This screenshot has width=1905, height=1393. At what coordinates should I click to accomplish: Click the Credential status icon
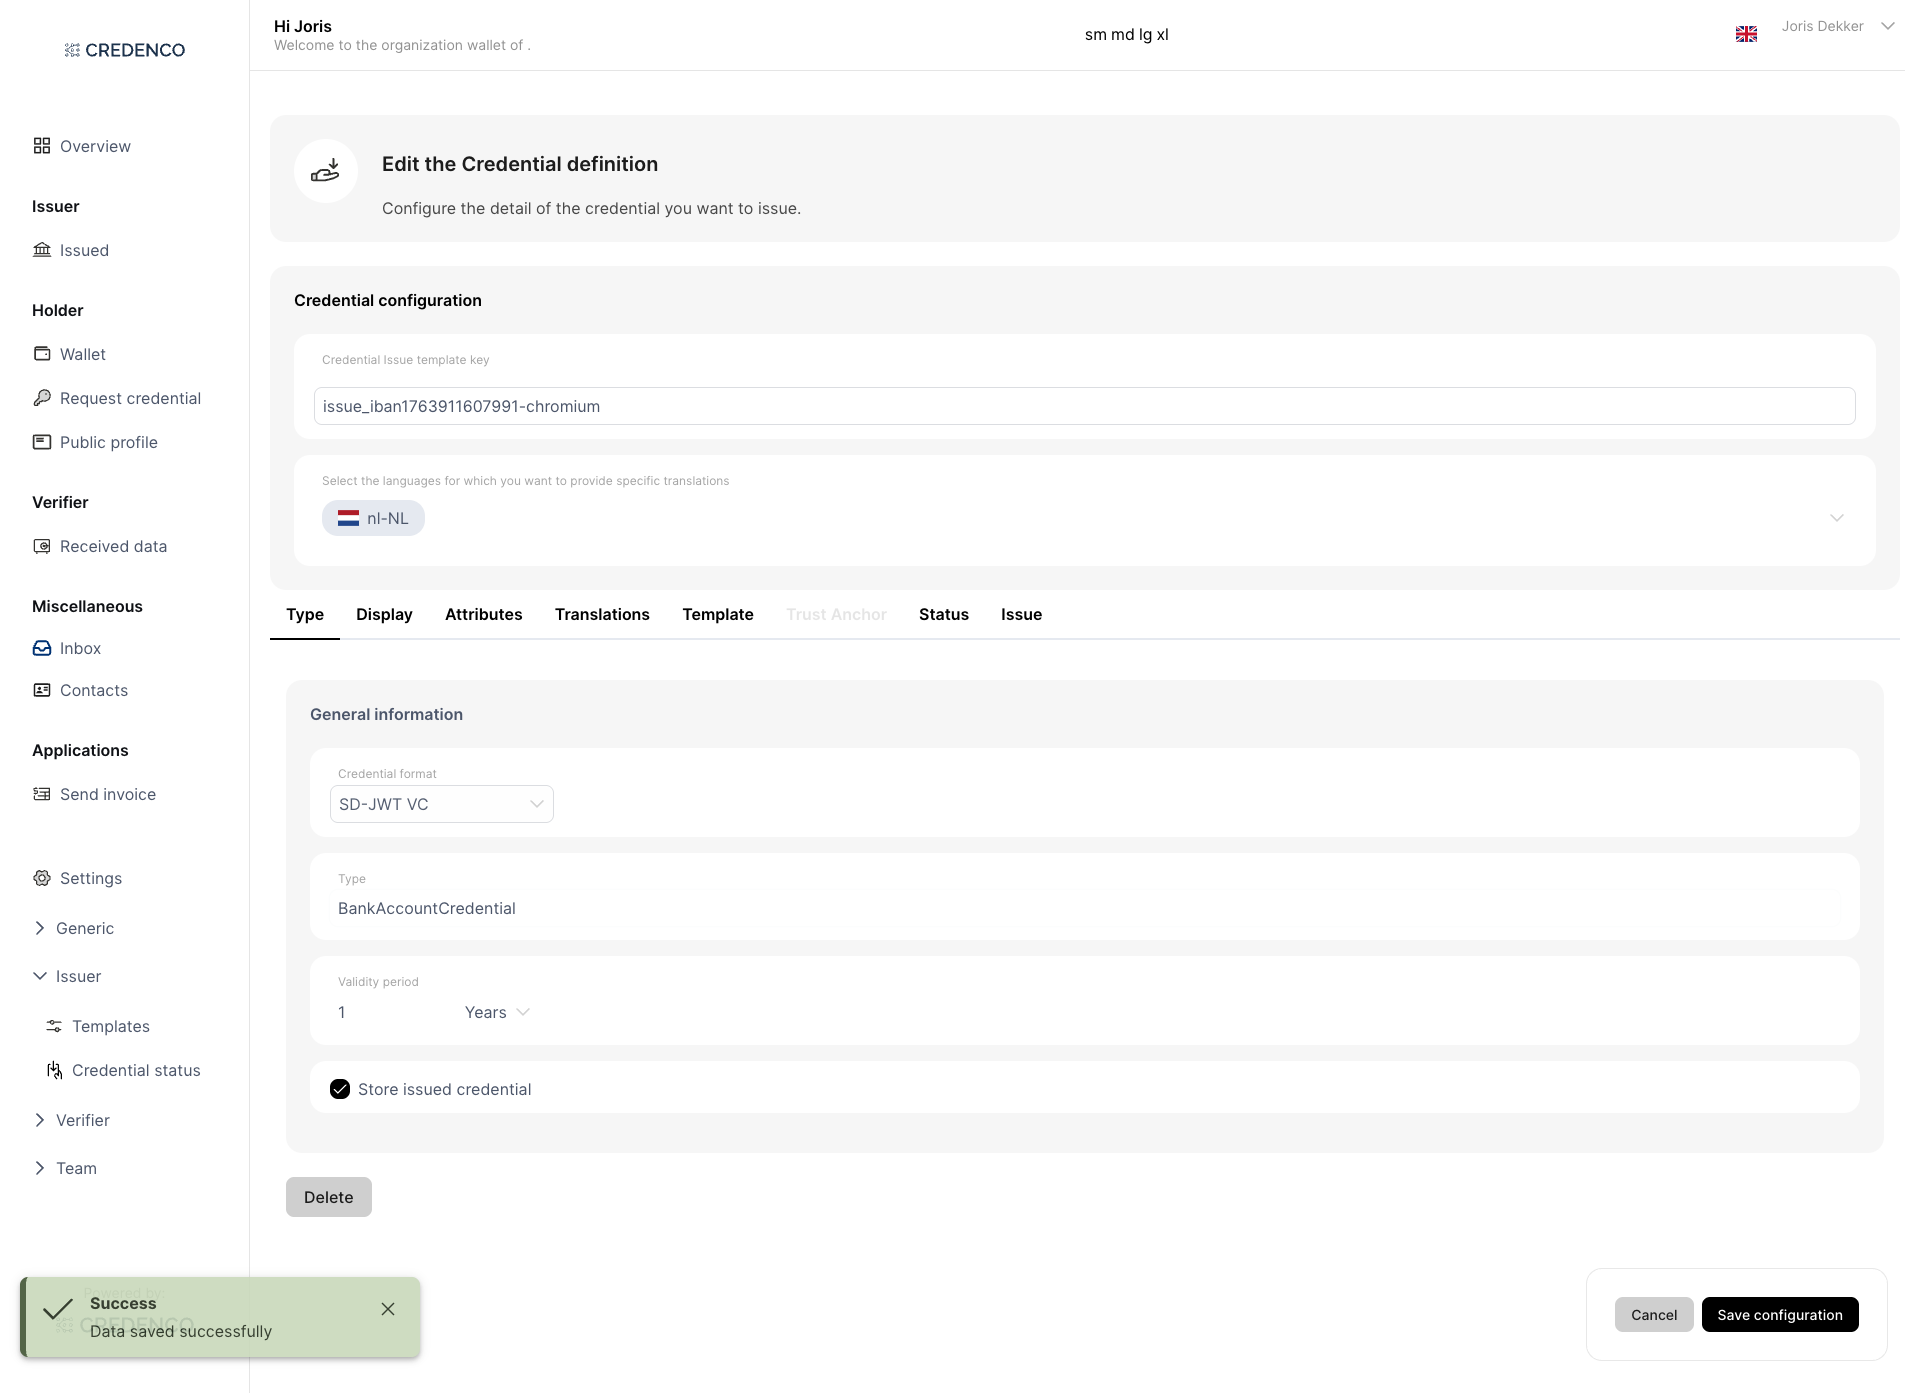pyautogui.click(x=54, y=1070)
